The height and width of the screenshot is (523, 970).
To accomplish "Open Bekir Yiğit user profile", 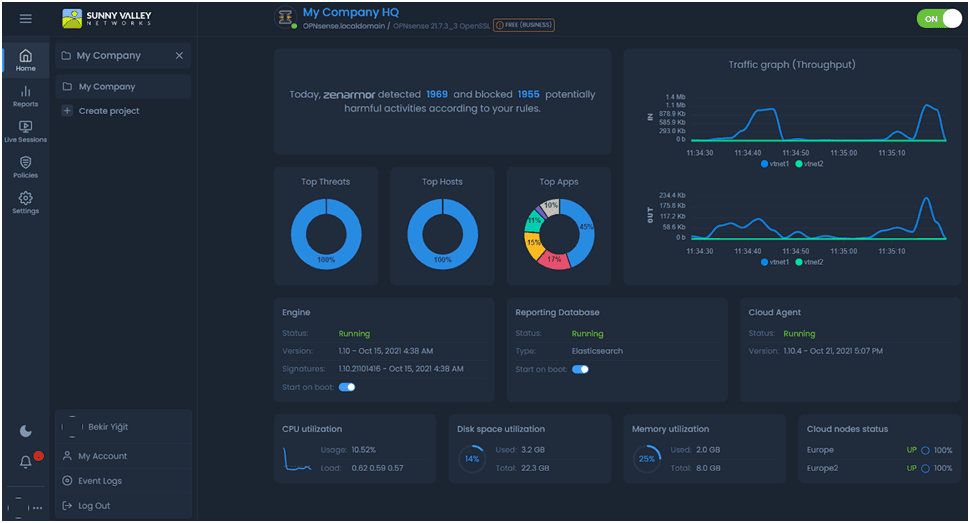I will (x=123, y=427).
